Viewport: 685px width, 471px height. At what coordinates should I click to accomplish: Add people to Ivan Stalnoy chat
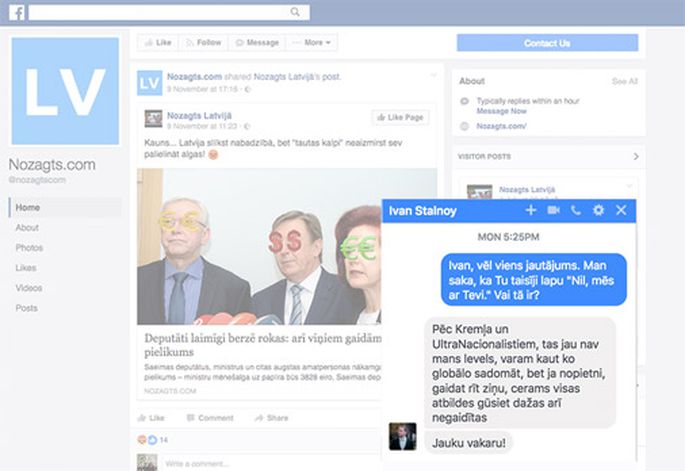tap(530, 210)
